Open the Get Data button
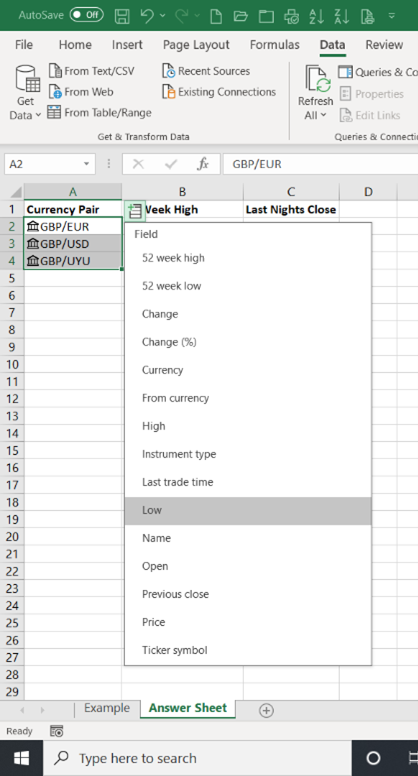Viewport: 418px width, 776px height. coord(25,93)
